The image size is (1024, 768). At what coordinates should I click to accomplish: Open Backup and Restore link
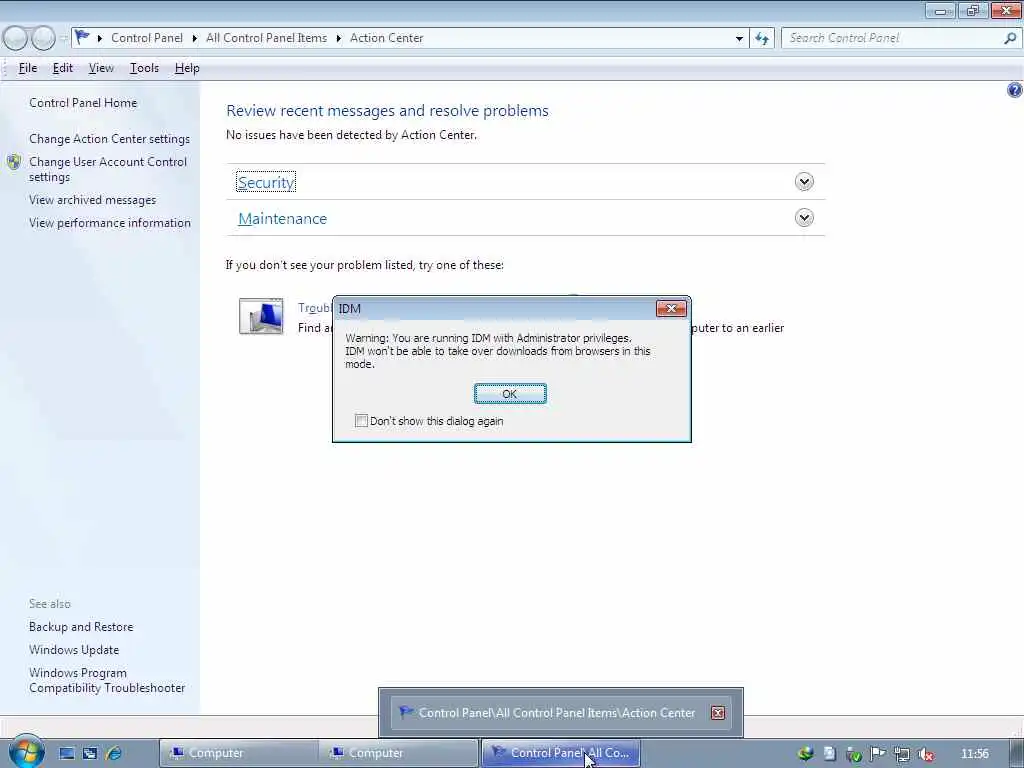pyautogui.click(x=81, y=626)
